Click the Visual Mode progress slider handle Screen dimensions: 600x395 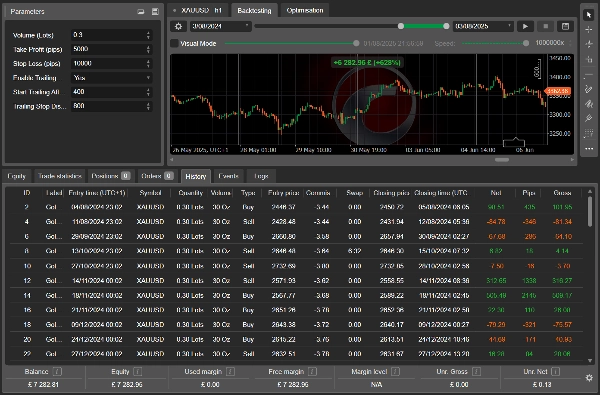pos(356,43)
